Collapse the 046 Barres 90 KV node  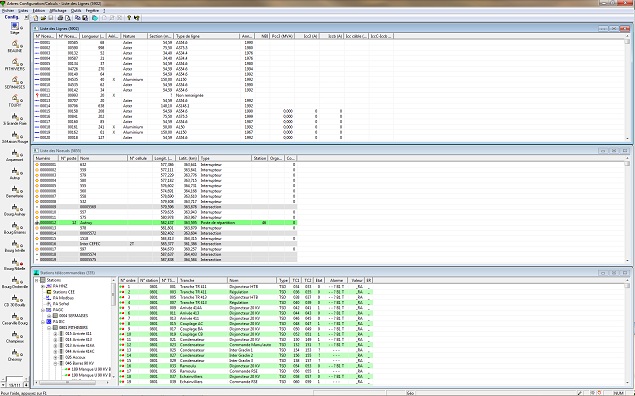pyautogui.click(x=55, y=364)
